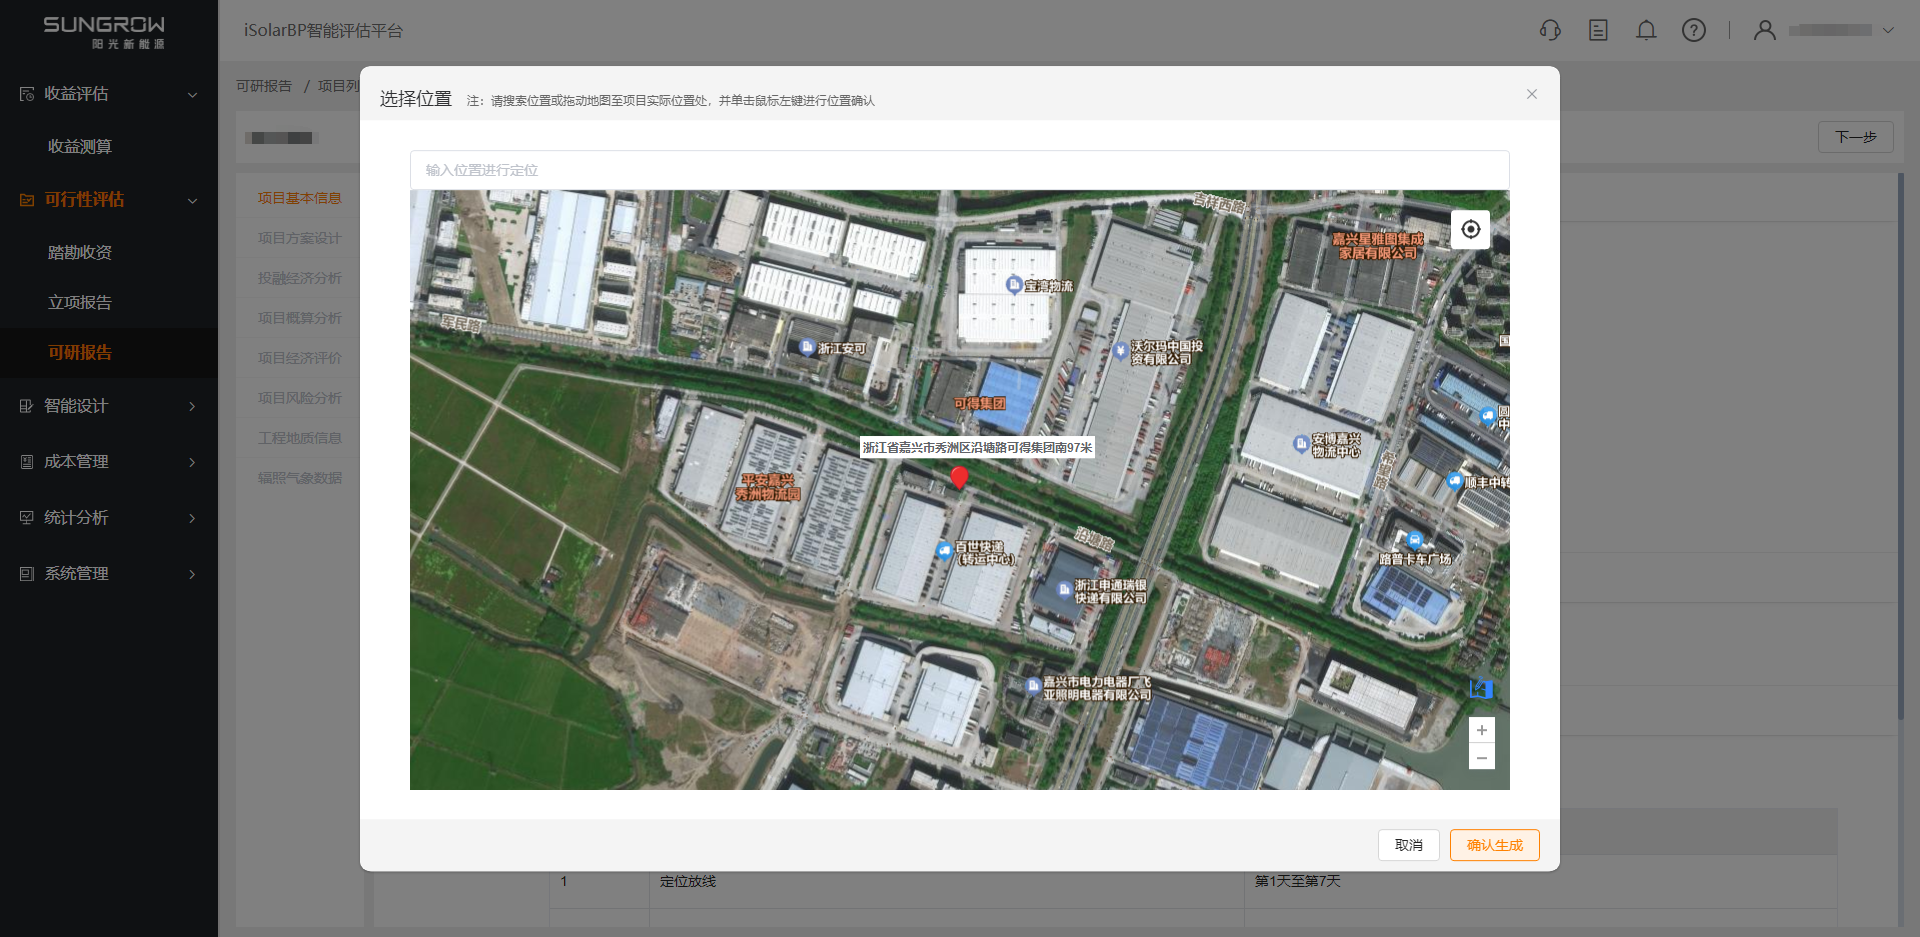Expand the user account dropdown arrow

click(x=1888, y=30)
